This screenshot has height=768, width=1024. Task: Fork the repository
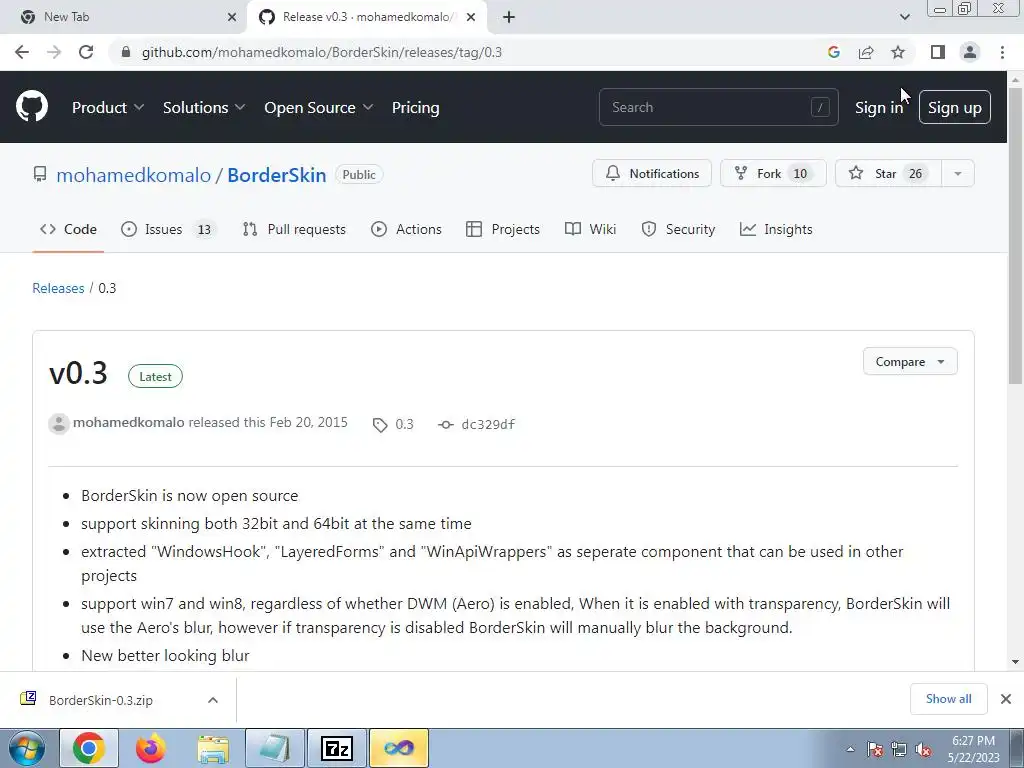773,174
